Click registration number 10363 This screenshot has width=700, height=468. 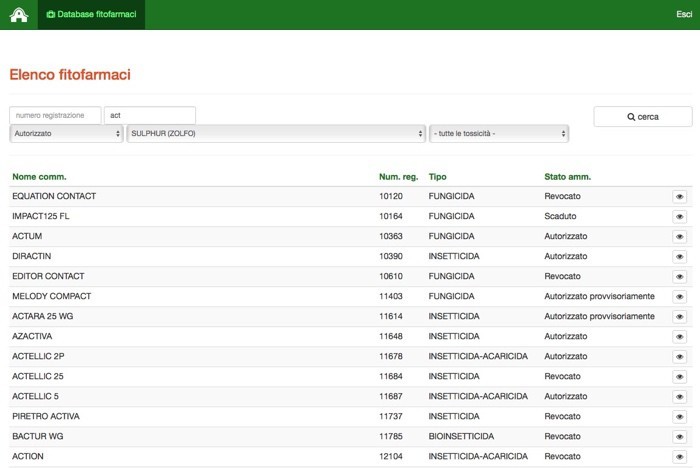point(391,236)
